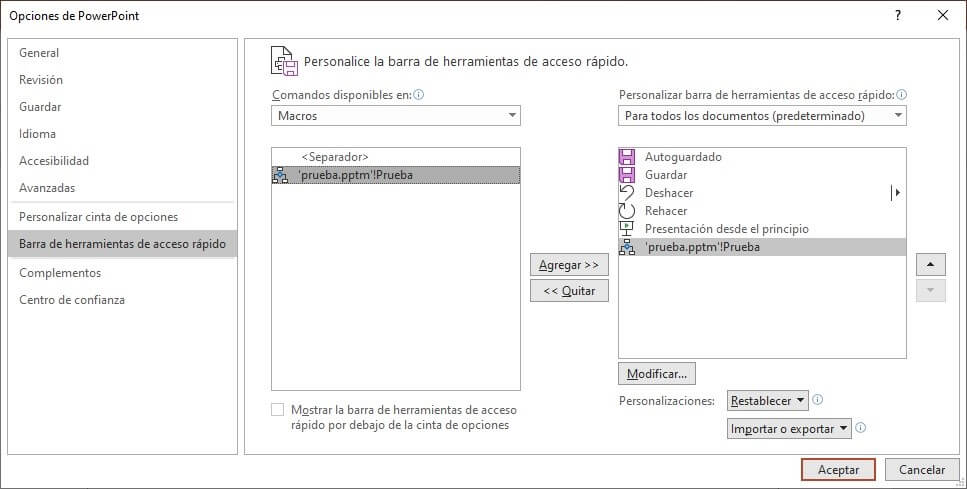Screen dimensions: 967x489
Task: Open the Complementos options category
Action: coord(122,273)
